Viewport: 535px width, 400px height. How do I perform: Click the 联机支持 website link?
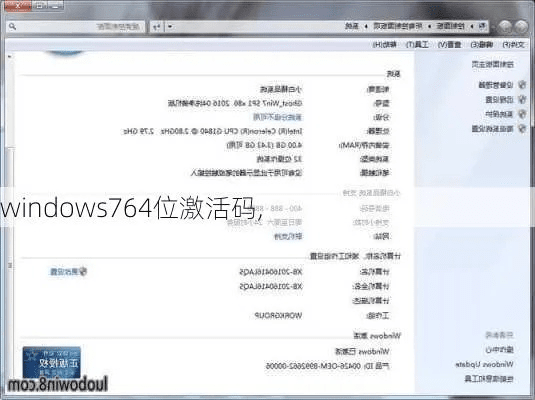(288, 236)
